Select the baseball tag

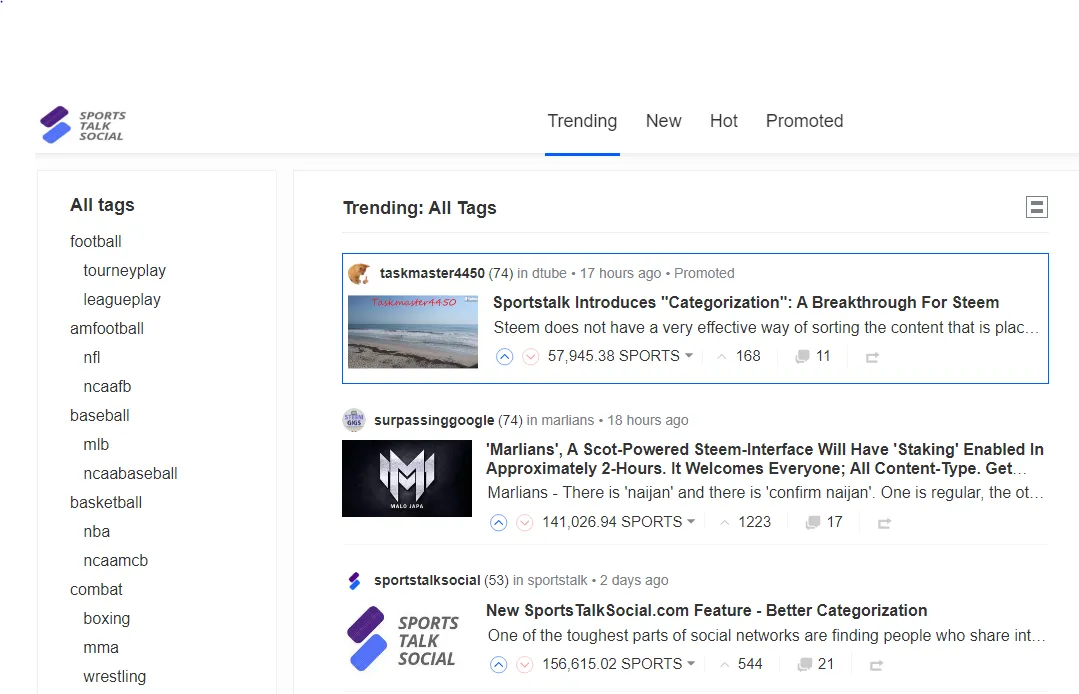click(100, 415)
